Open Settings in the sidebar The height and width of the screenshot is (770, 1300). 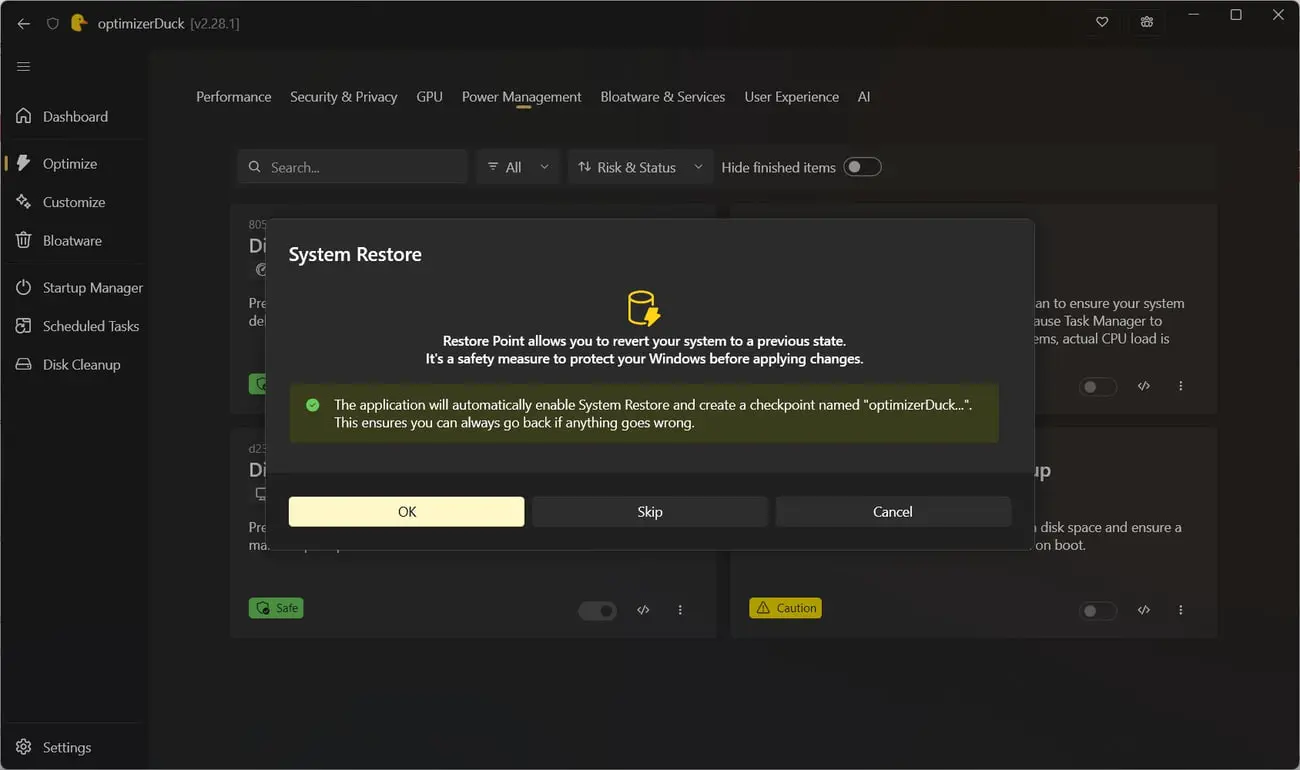tap(75, 747)
